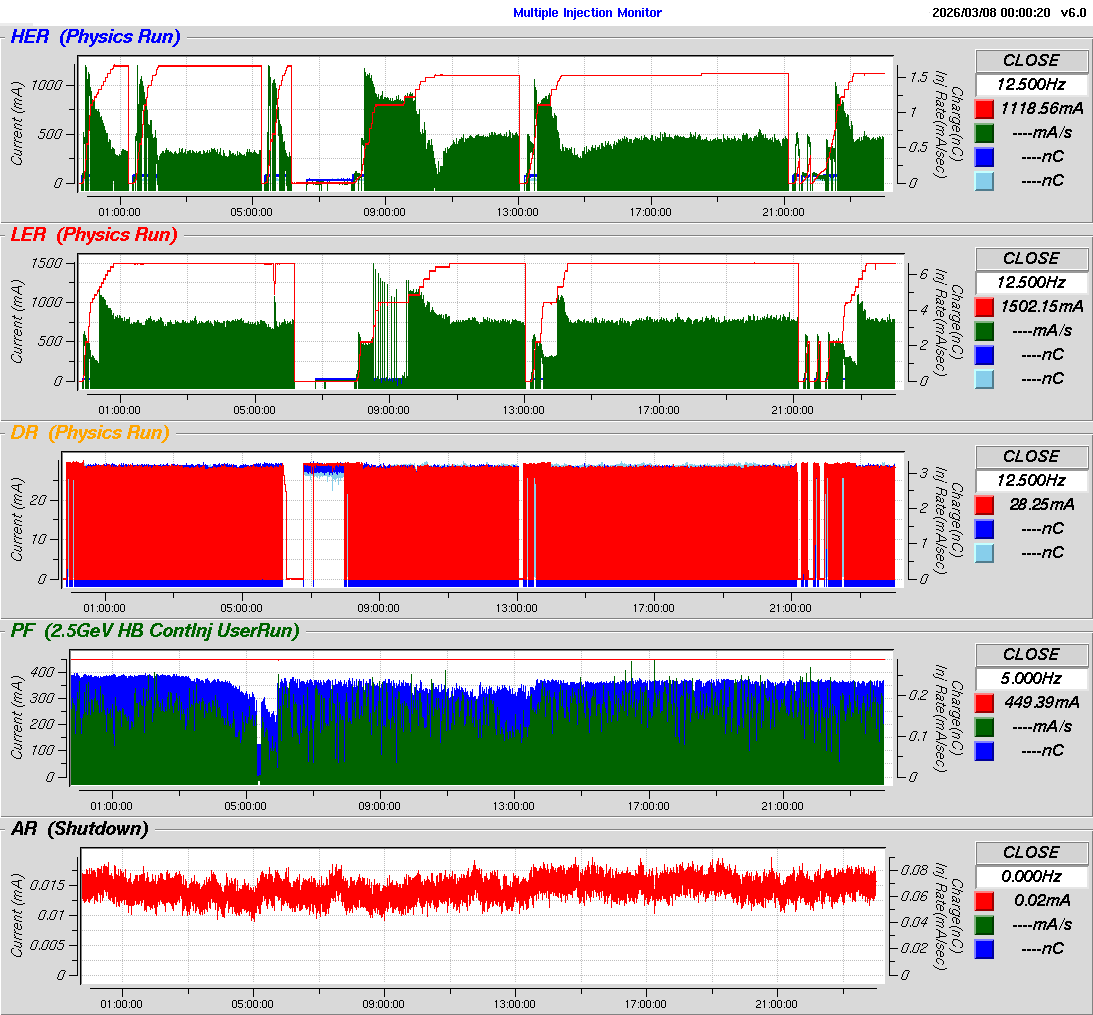The image size is (1093, 1015).
Task: Click the CLOSE button in HER panel
Action: [1030, 60]
